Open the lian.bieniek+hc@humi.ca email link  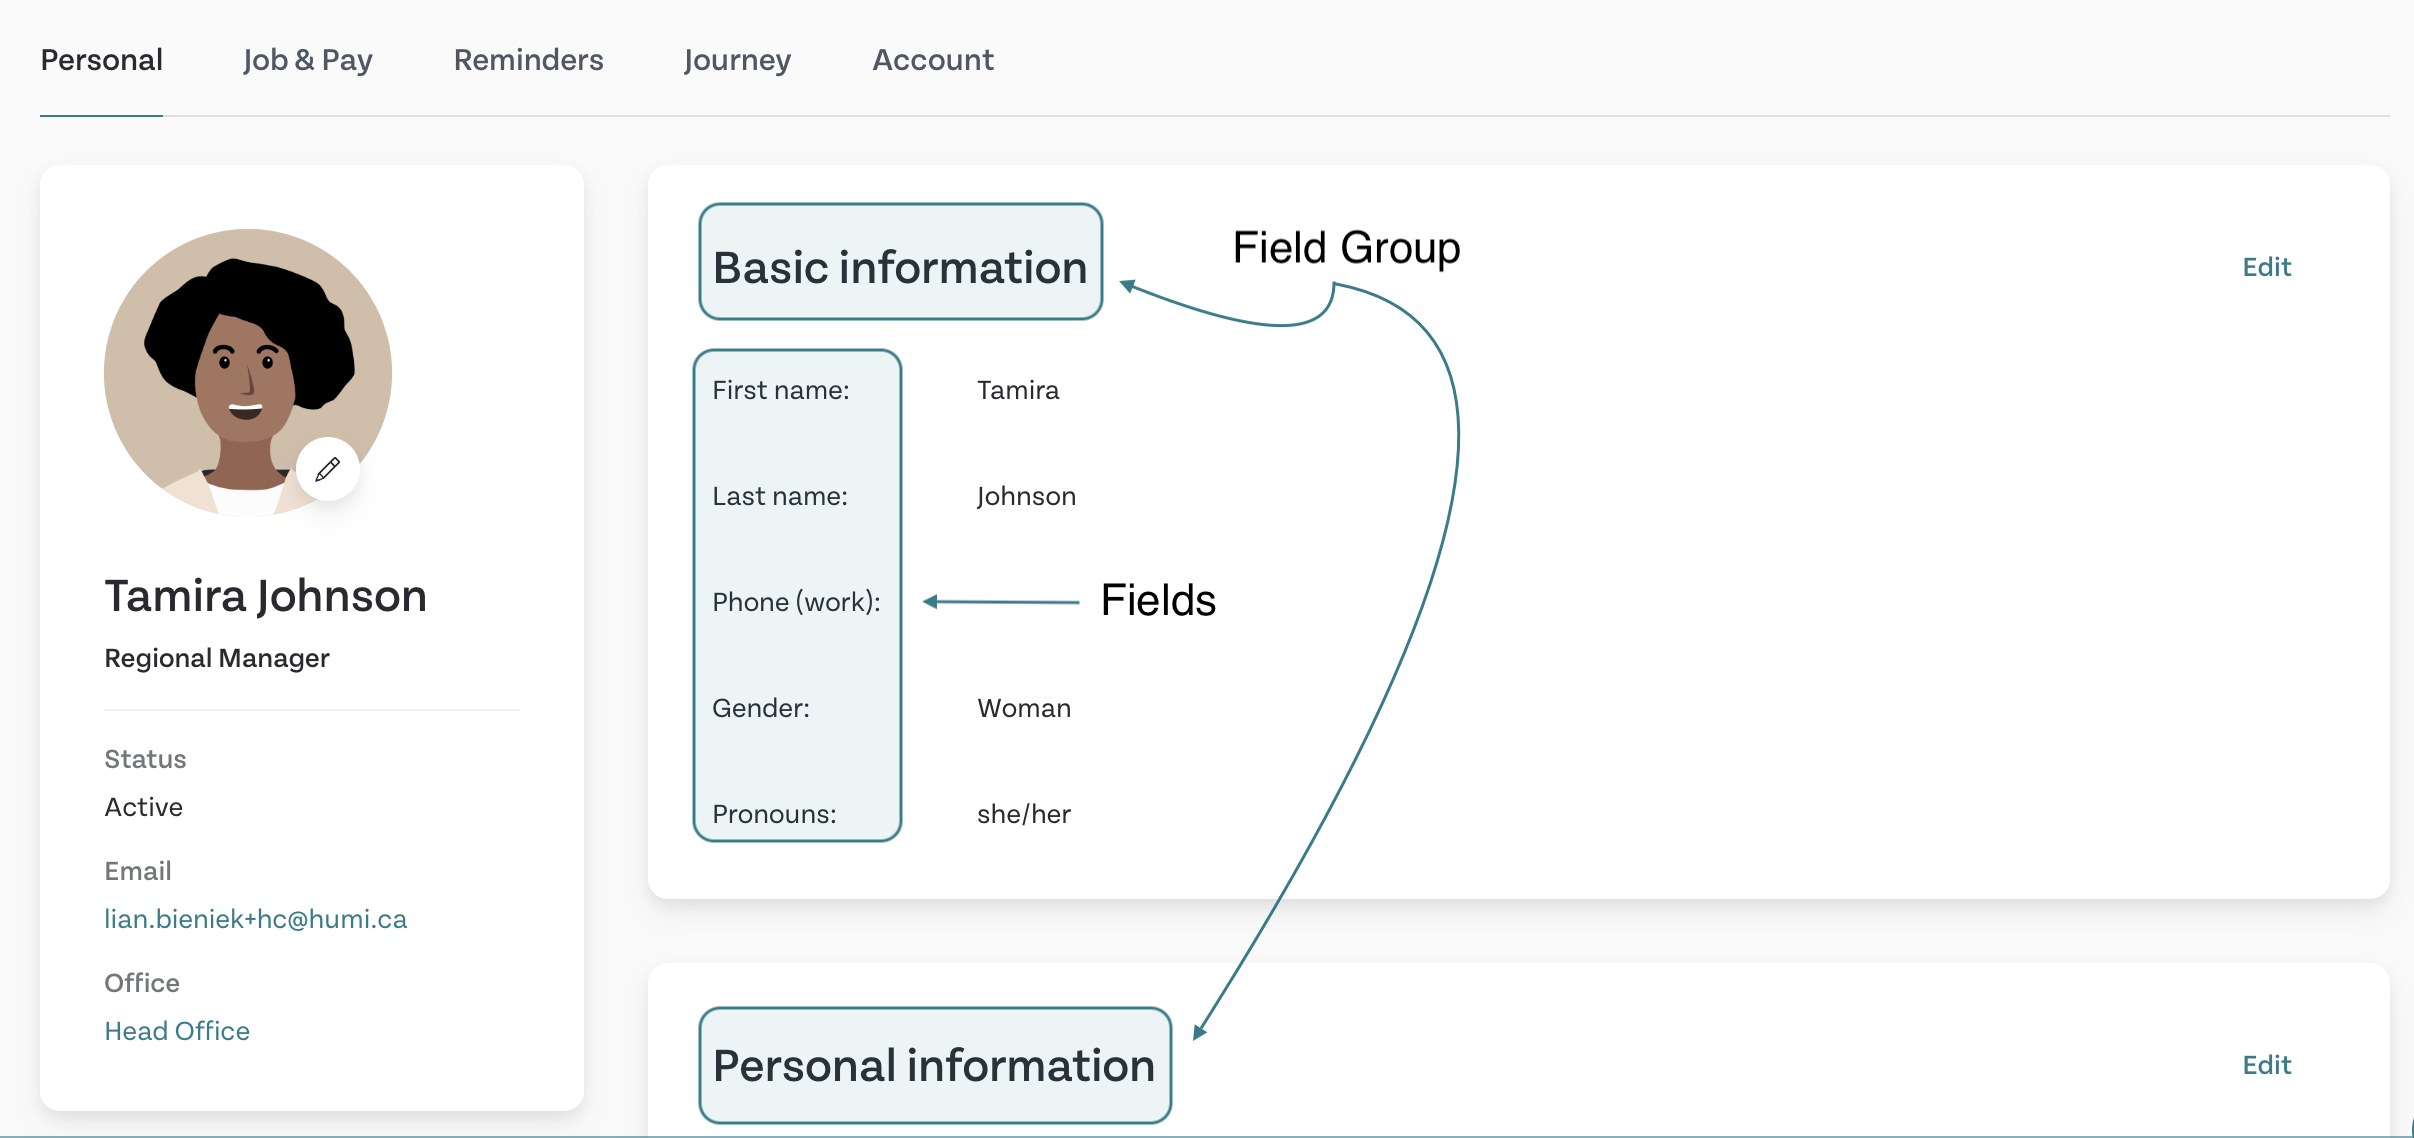[x=256, y=919]
